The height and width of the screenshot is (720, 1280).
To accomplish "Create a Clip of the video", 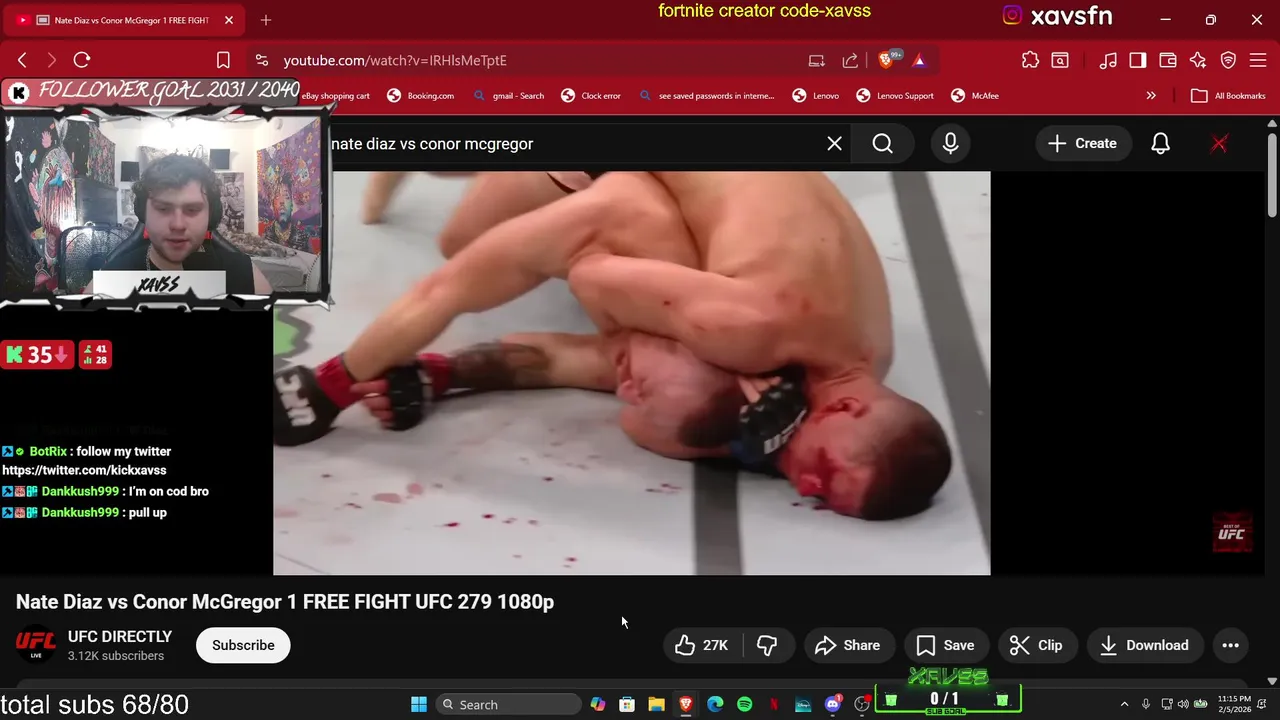I will pyautogui.click(x=1036, y=645).
